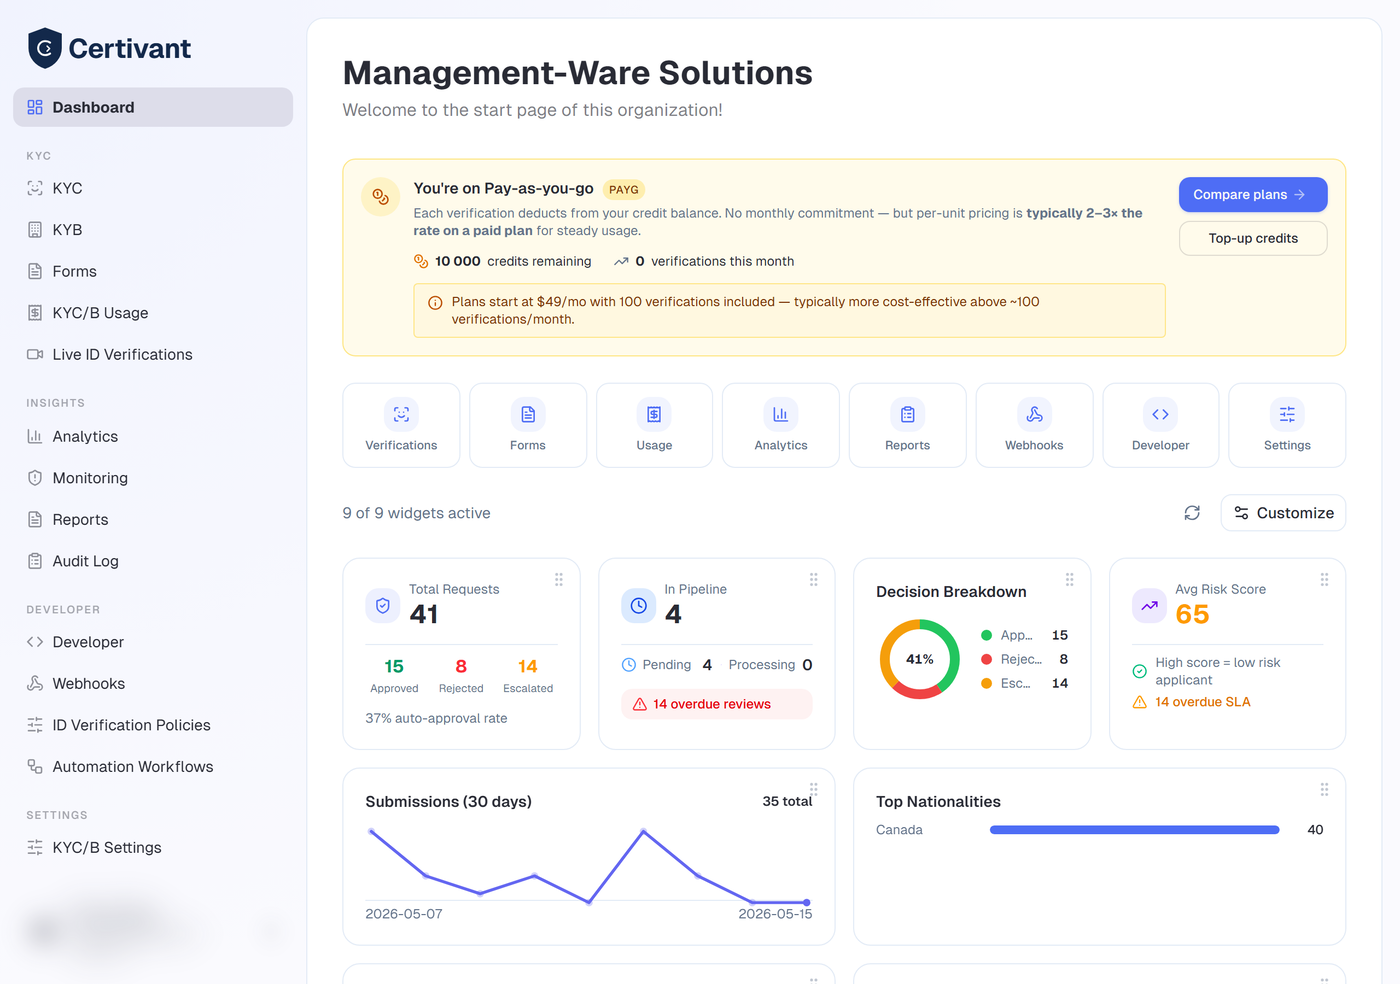Grab the Top Nationalities widget drag handle
The image size is (1400, 984).
click(x=1324, y=790)
